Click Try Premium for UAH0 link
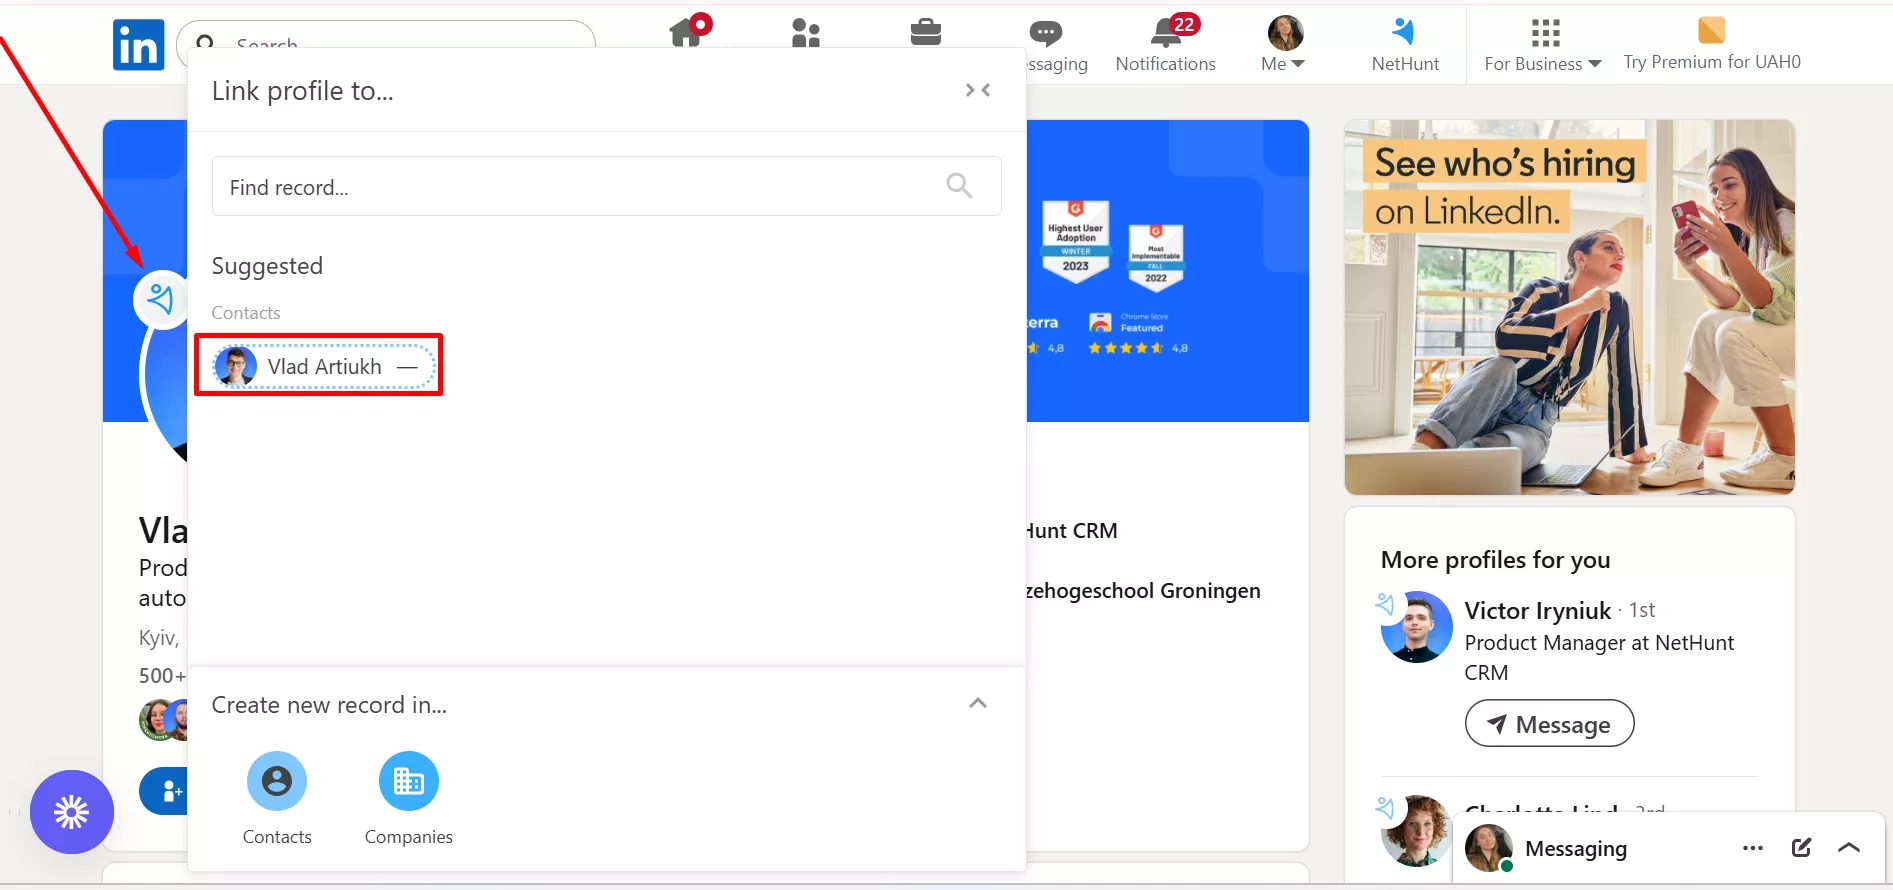1893x890 pixels. (1712, 62)
